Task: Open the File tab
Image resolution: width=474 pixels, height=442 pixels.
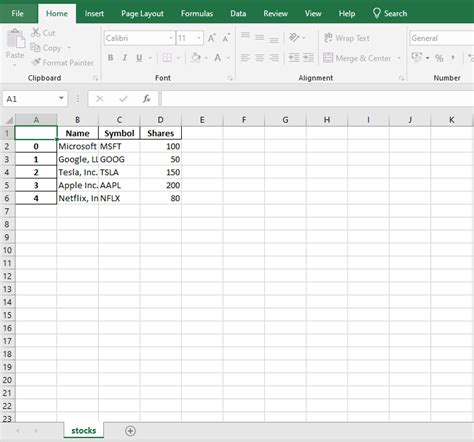Action: (x=17, y=13)
